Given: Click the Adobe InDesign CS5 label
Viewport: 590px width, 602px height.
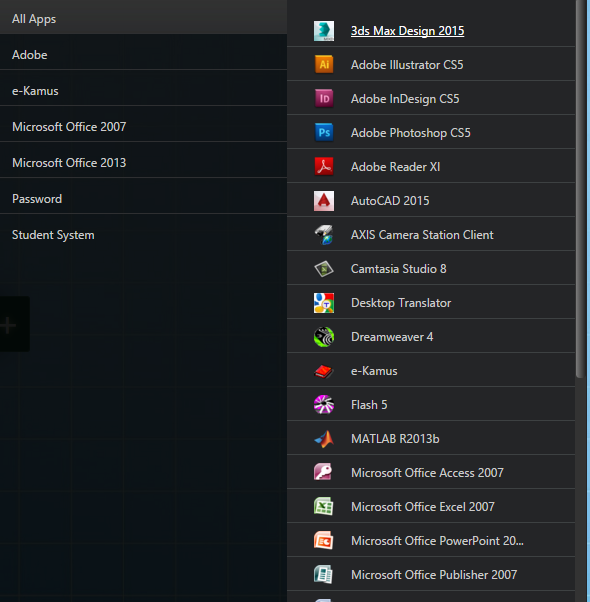Looking at the screenshot, I should point(405,99).
